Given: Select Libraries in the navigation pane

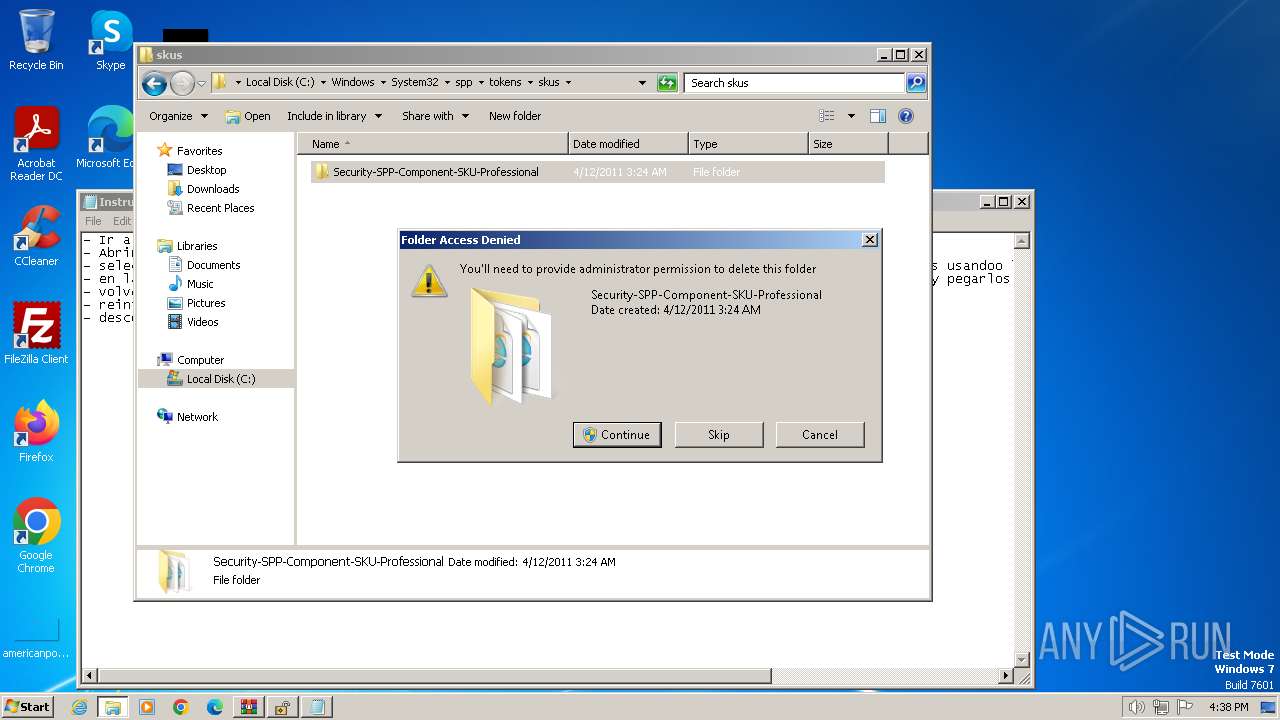Looking at the screenshot, I should point(196,246).
